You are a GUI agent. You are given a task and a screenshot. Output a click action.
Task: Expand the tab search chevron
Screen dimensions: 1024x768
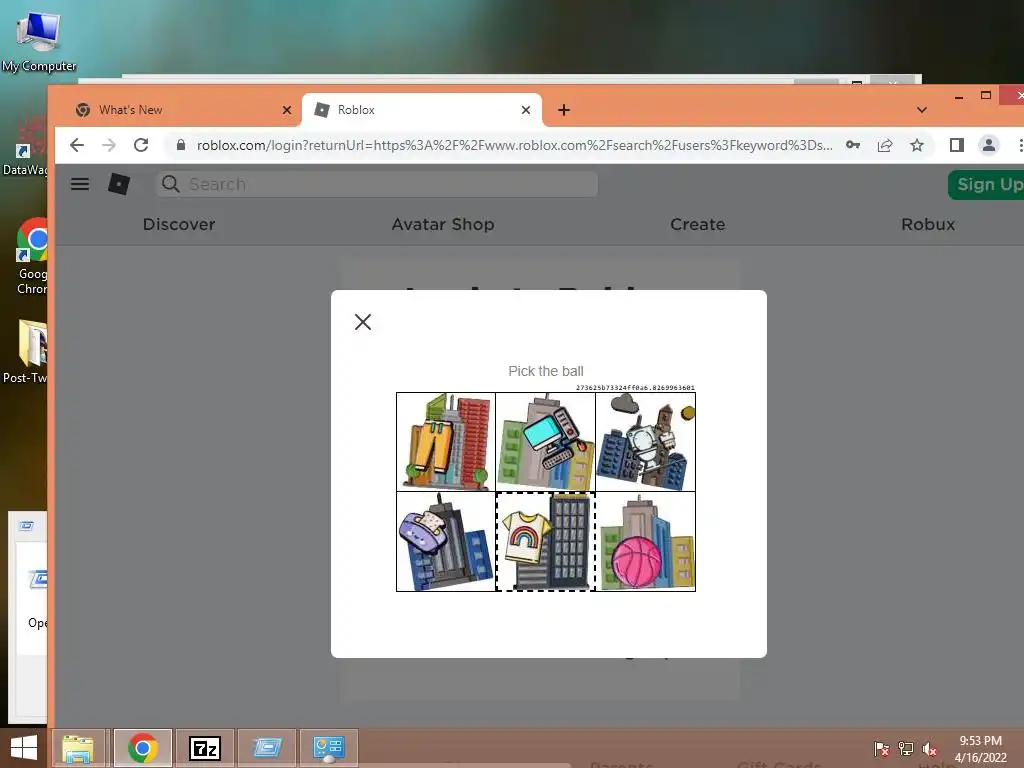(x=921, y=110)
